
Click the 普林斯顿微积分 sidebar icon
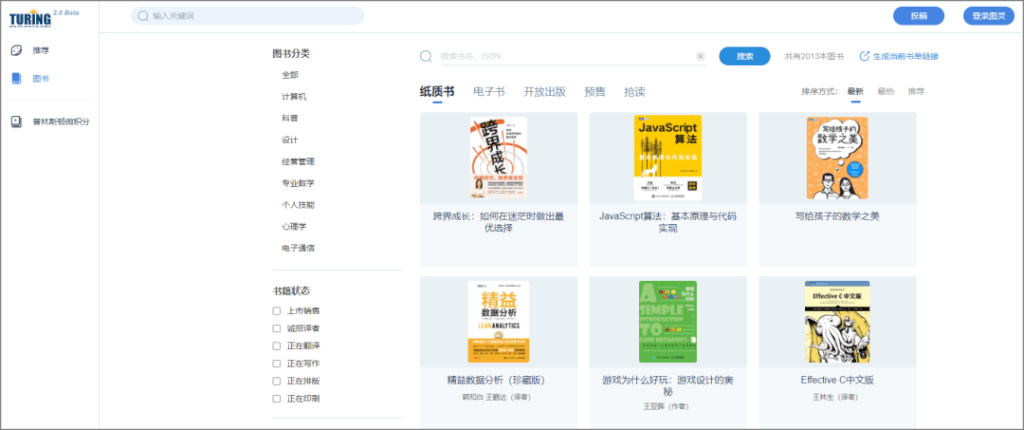click(x=17, y=122)
